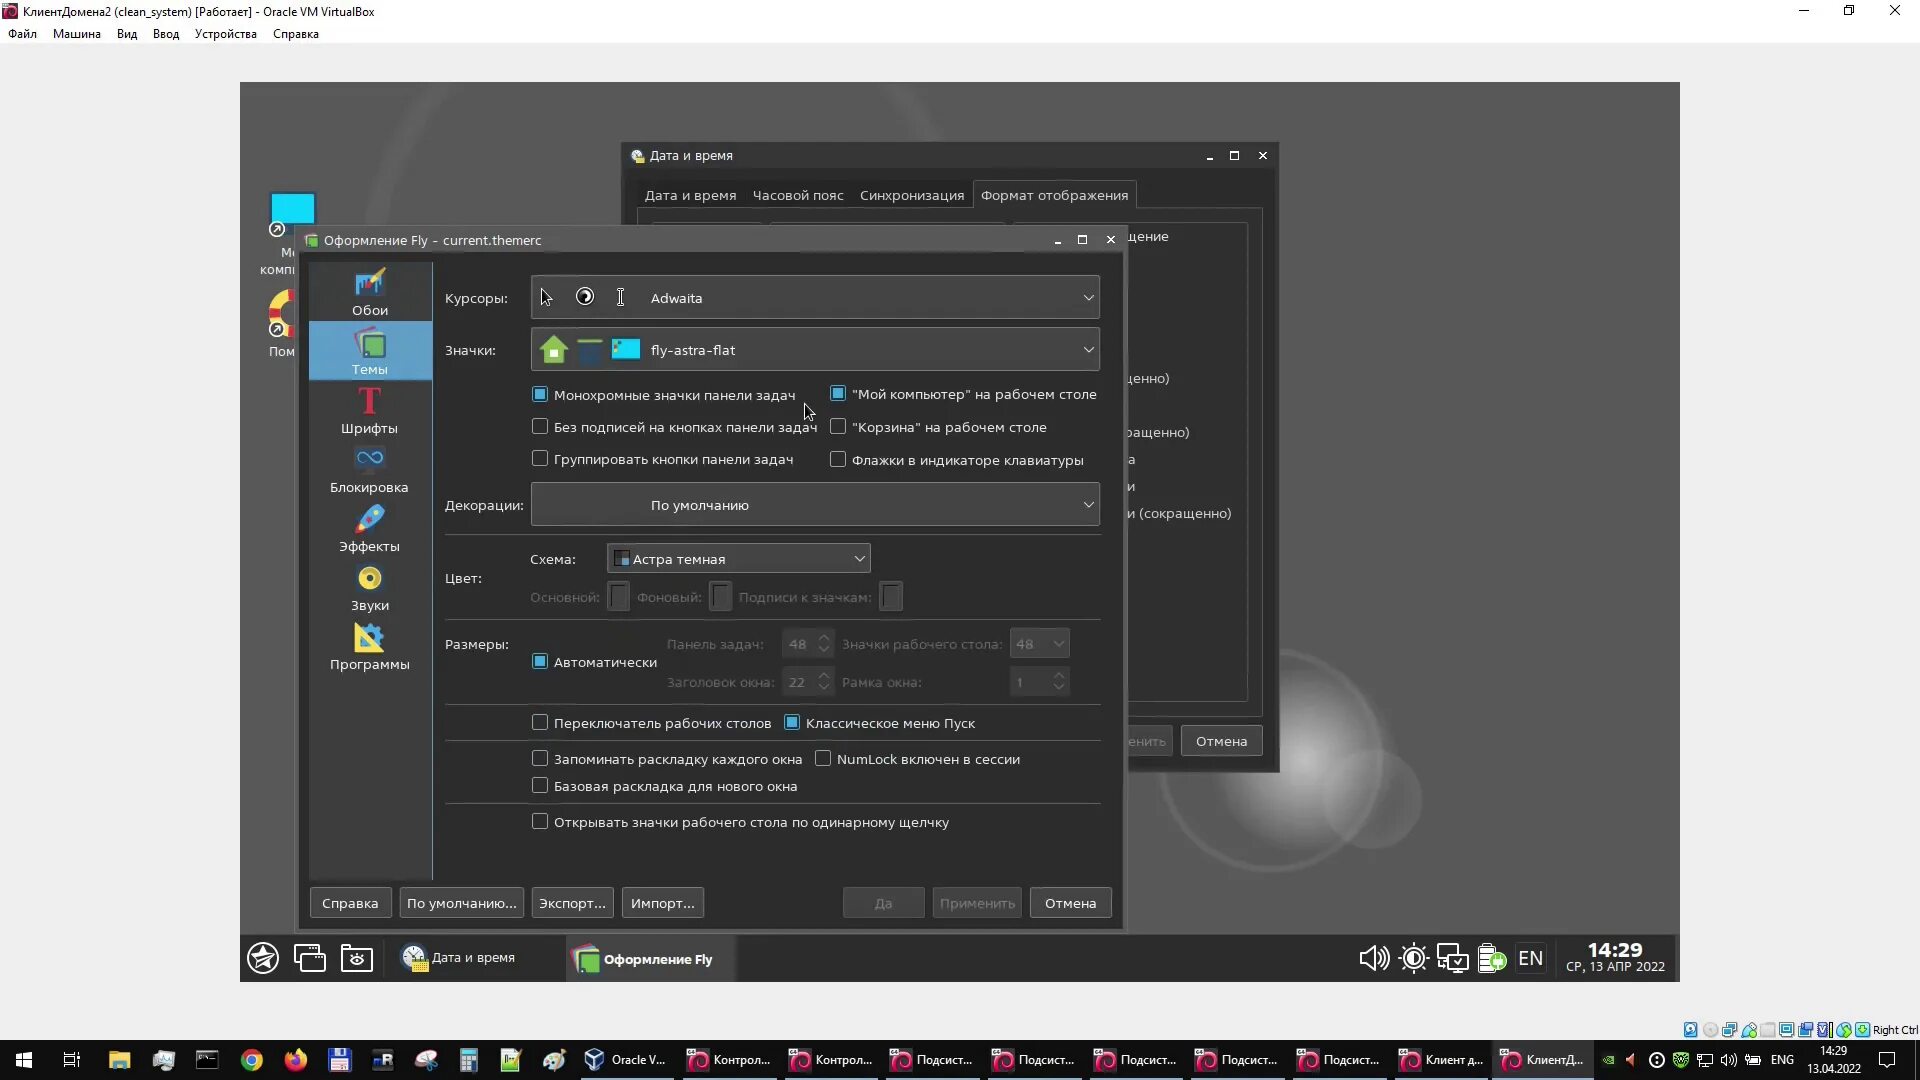Toggle Автоматически sizes checkbox
Screen dimensions: 1920x1080
(540, 661)
